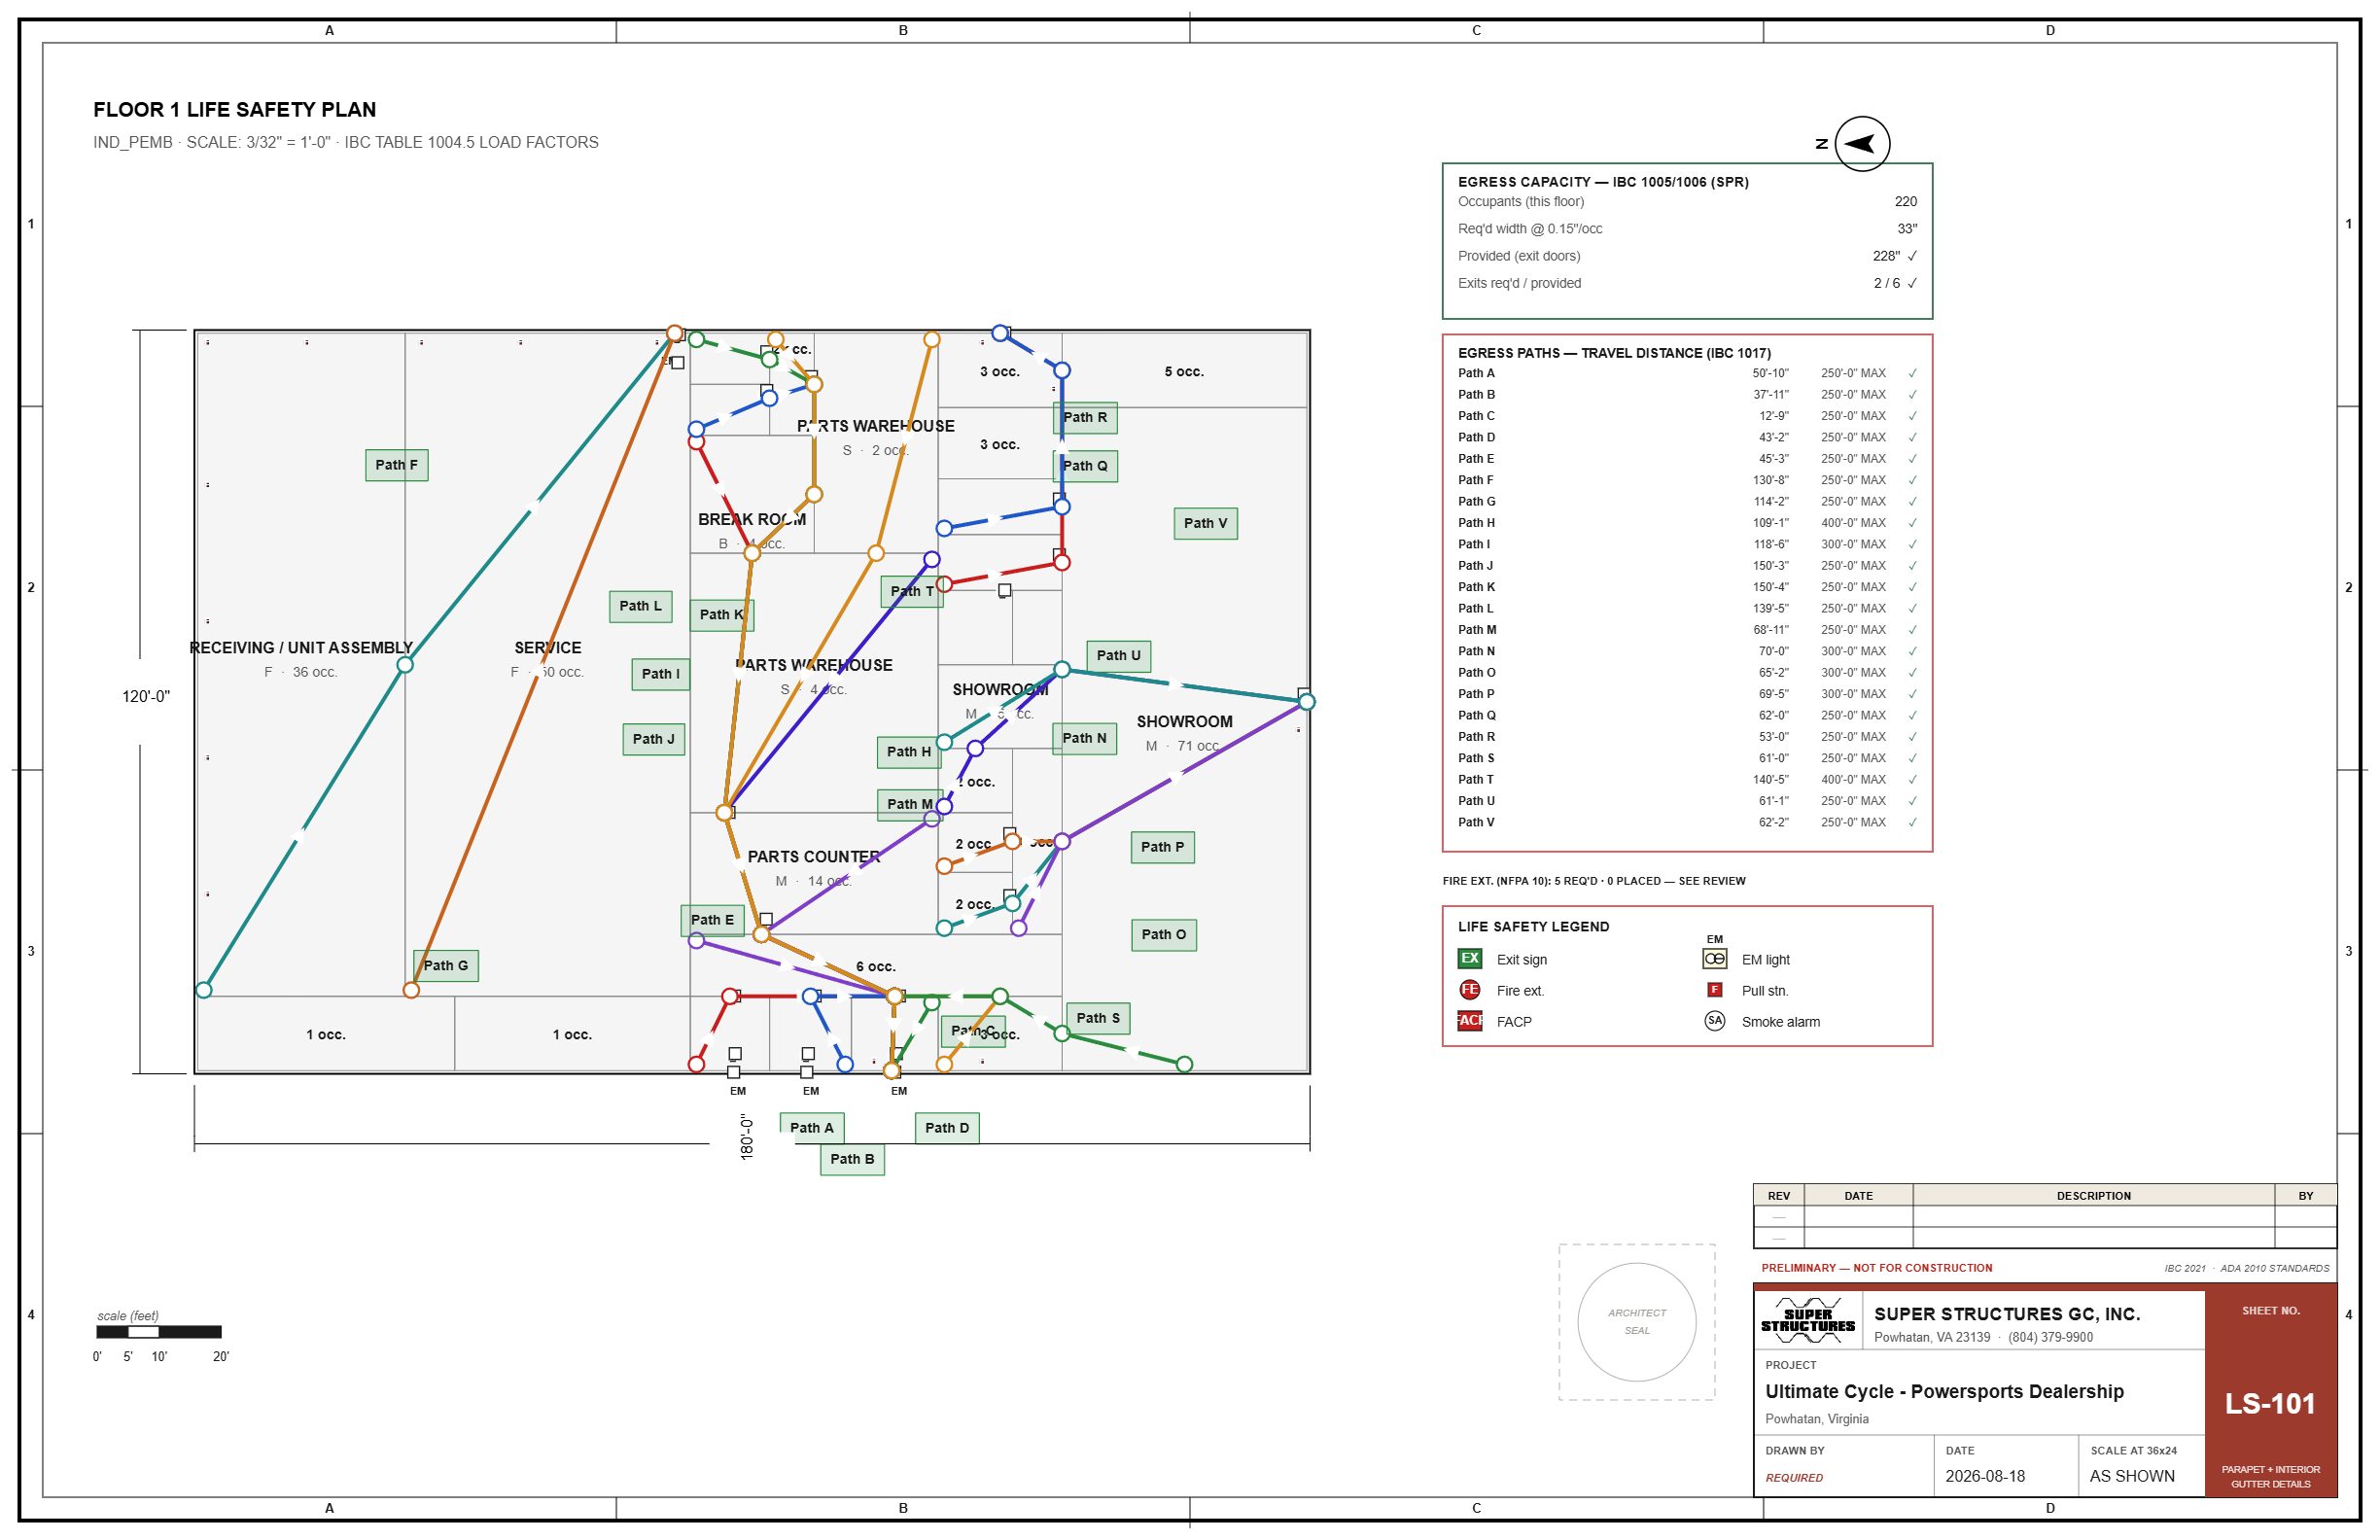Click the Occupants (this floor) row
Image resolution: width=2380 pixels, height=1540 pixels.
(1687, 202)
